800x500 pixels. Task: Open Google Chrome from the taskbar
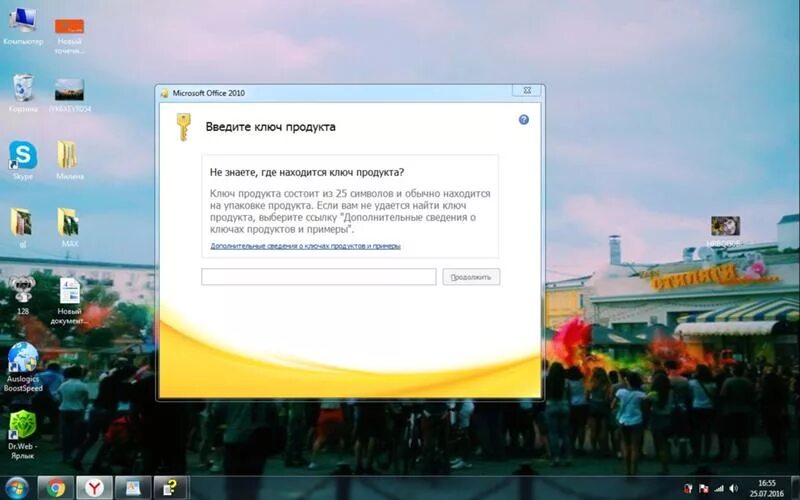point(56,488)
